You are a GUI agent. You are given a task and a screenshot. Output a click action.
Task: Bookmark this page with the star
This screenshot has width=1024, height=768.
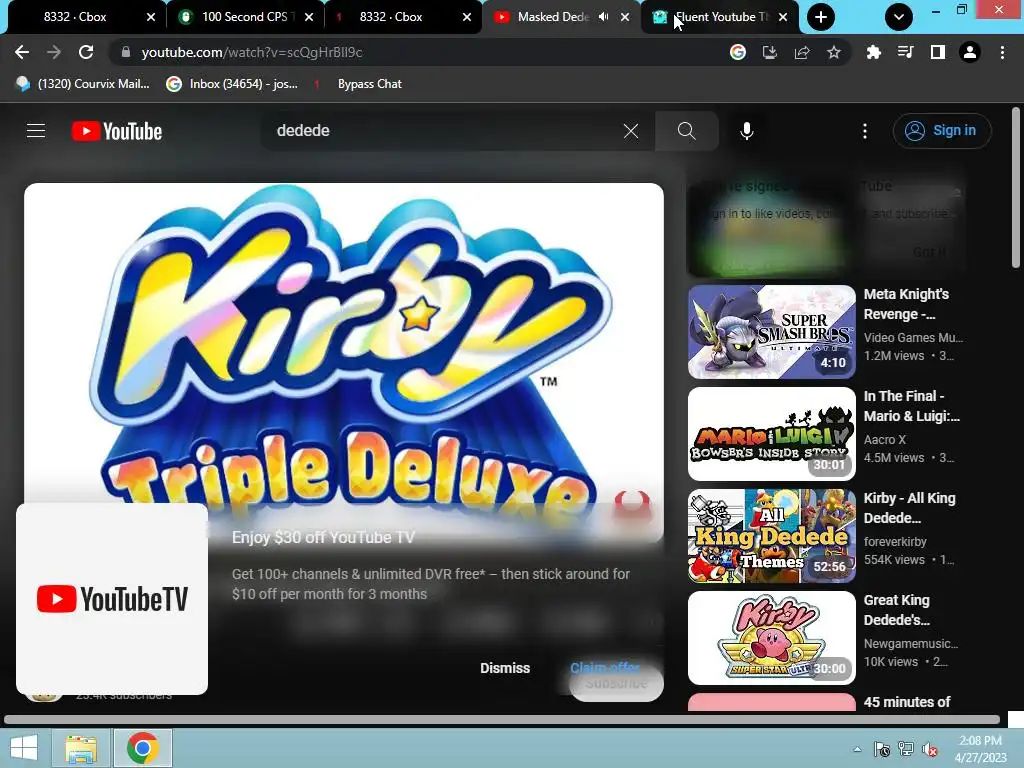click(x=834, y=52)
